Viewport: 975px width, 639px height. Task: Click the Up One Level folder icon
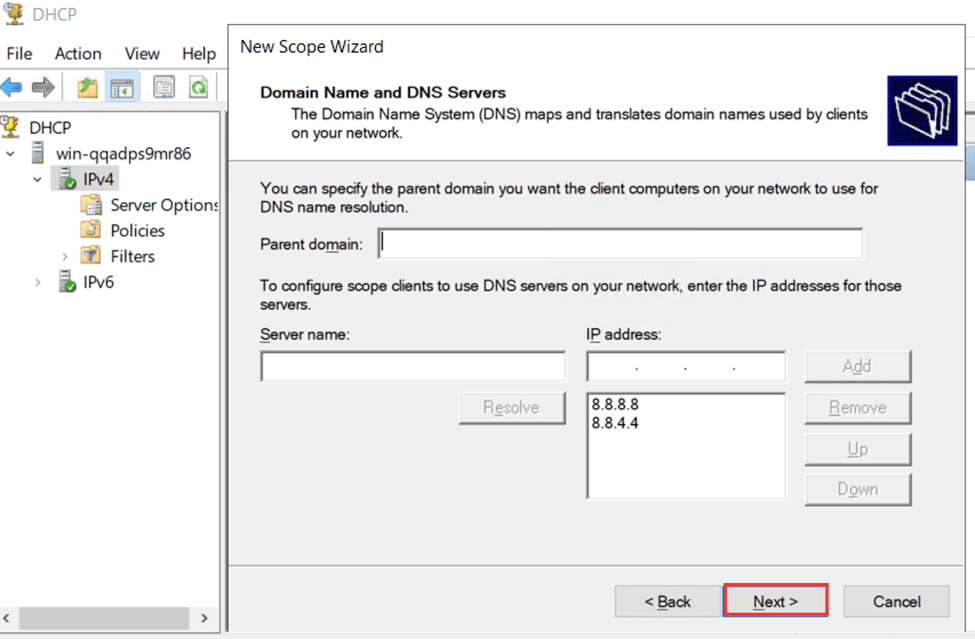pos(86,87)
